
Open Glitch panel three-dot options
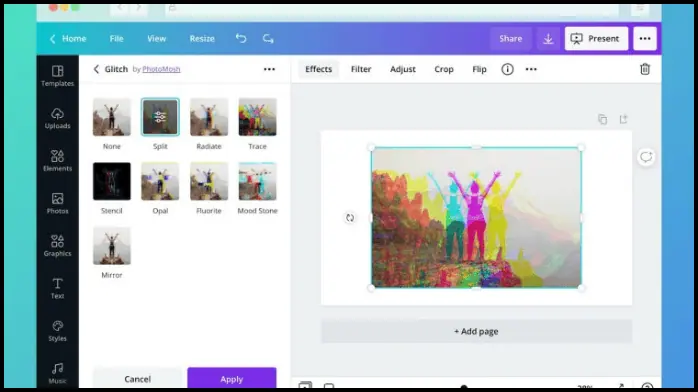click(x=269, y=69)
